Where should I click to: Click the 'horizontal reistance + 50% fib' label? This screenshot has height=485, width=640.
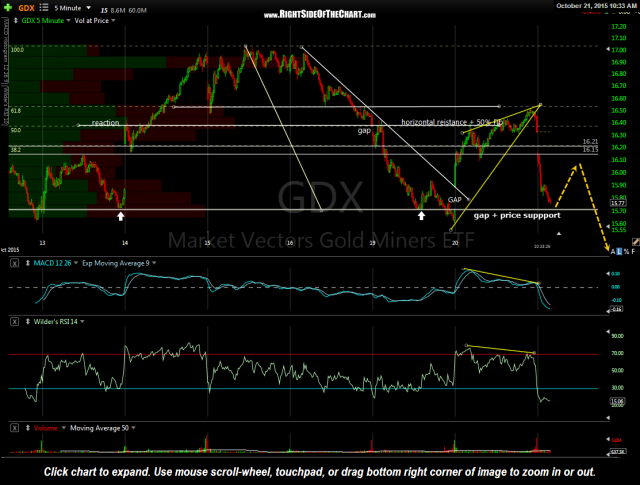[x=452, y=122]
